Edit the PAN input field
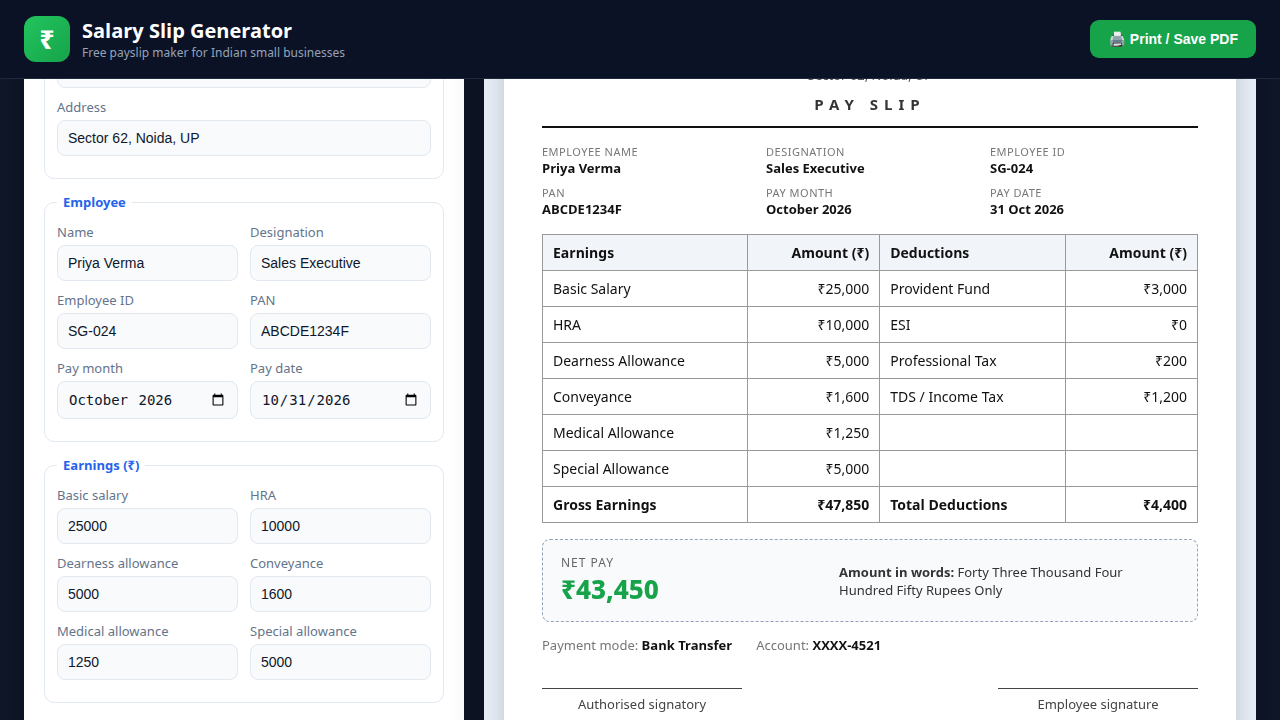Viewport: 1280px width, 720px height. pyautogui.click(x=340, y=331)
